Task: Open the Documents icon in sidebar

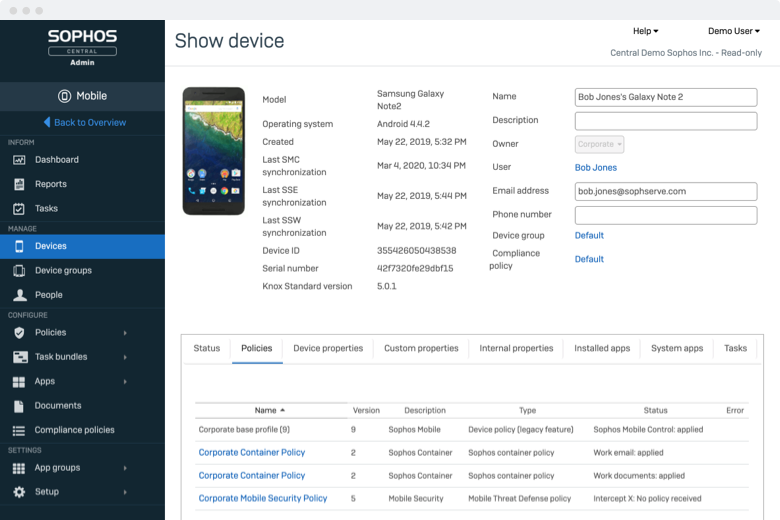Action: [18, 406]
